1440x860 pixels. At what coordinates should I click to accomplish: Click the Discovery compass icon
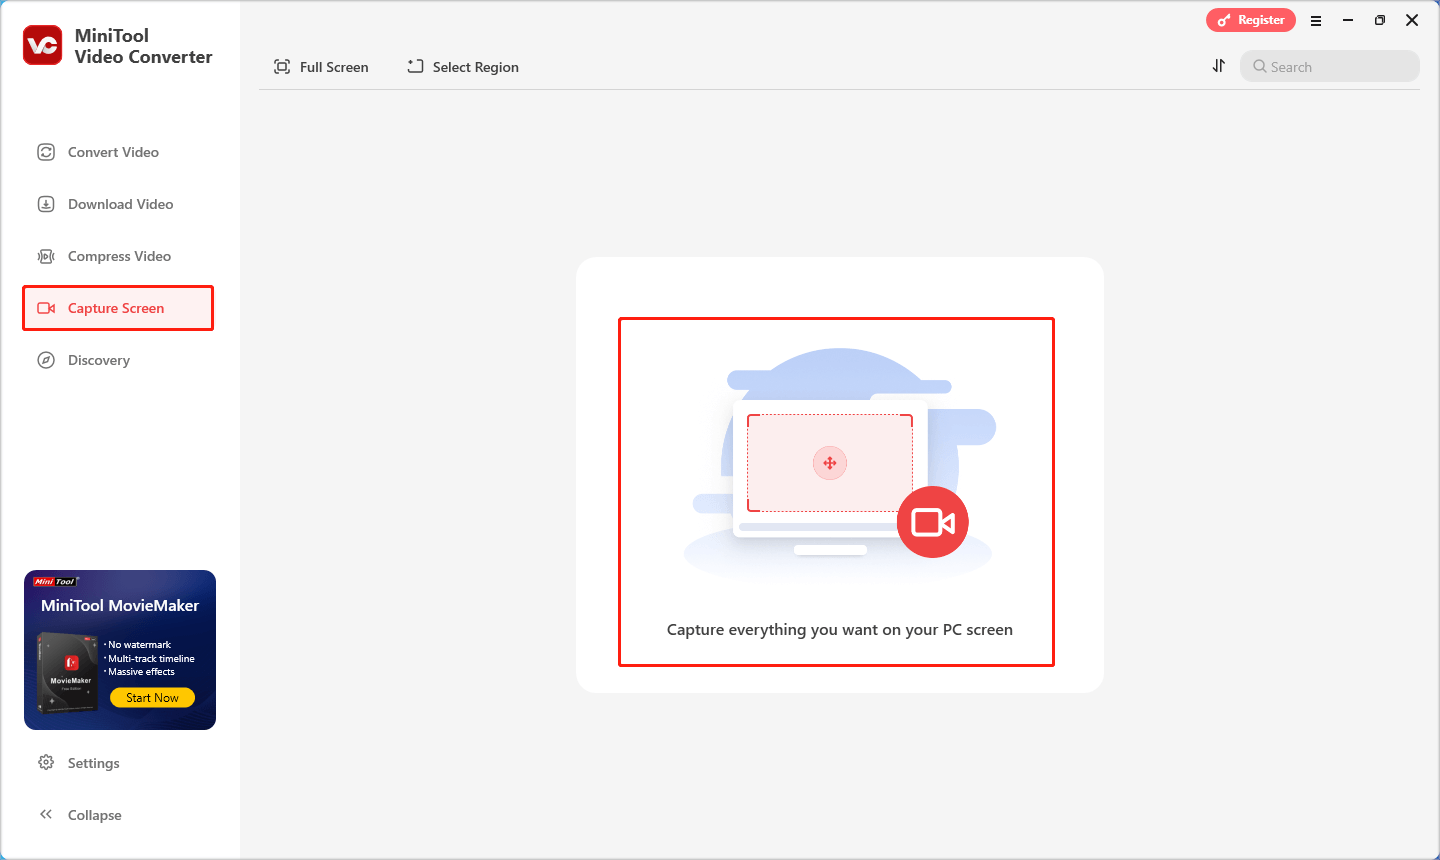click(x=46, y=360)
